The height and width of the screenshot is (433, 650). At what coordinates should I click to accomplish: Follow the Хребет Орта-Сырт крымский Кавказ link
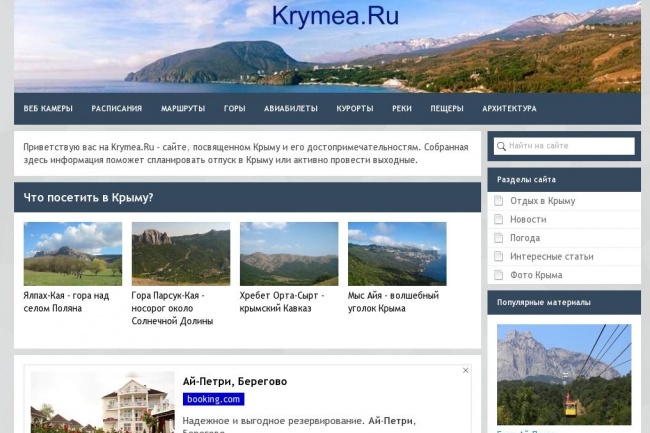[x=282, y=302]
